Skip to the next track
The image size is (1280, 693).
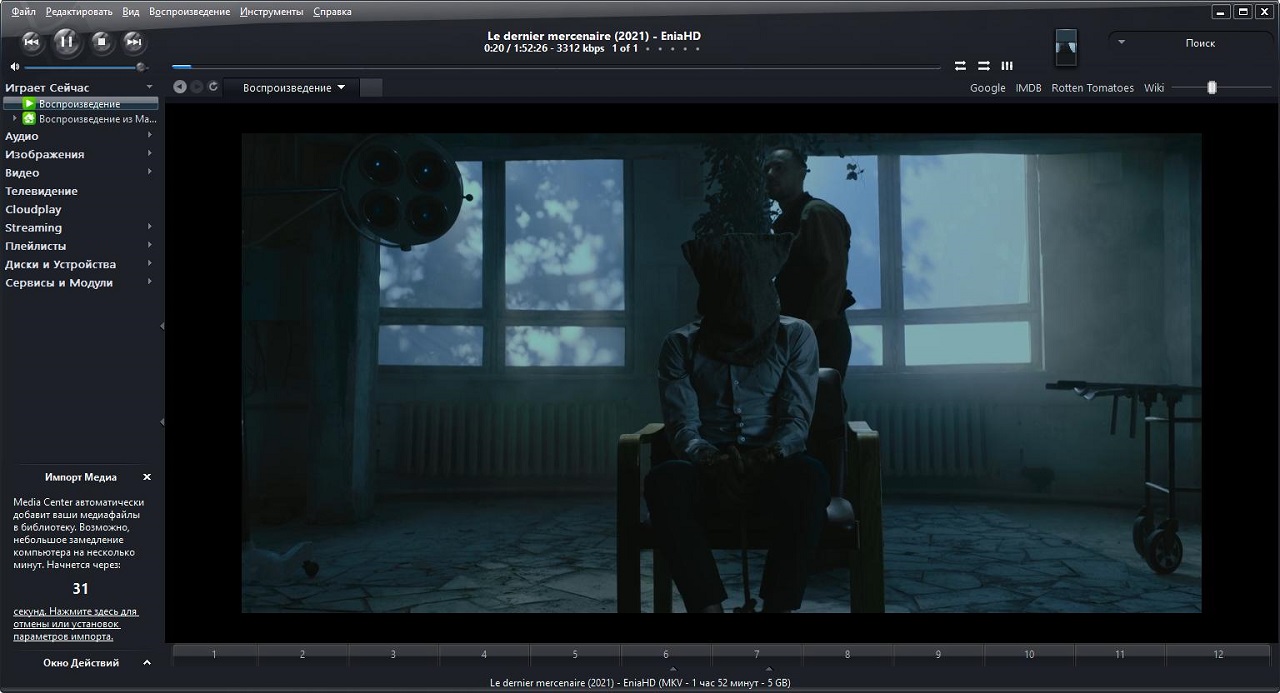[x=134, y=41]
